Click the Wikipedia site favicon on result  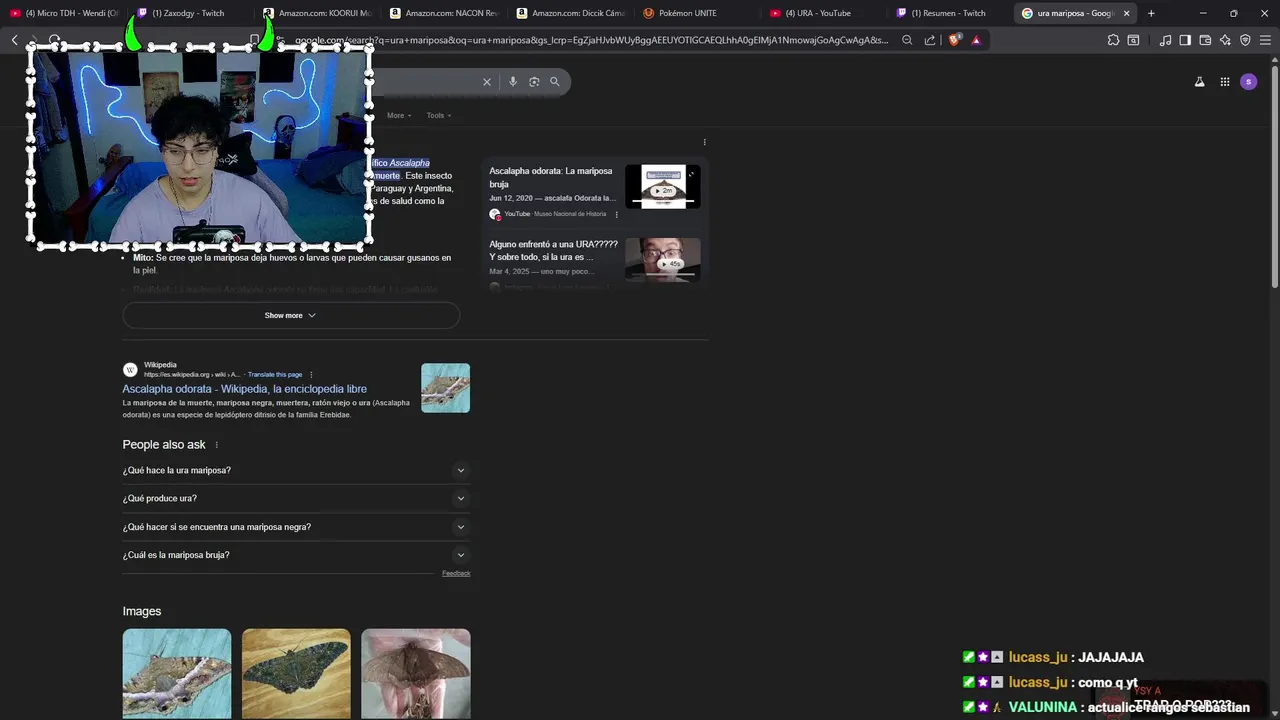tap(130, 370)
